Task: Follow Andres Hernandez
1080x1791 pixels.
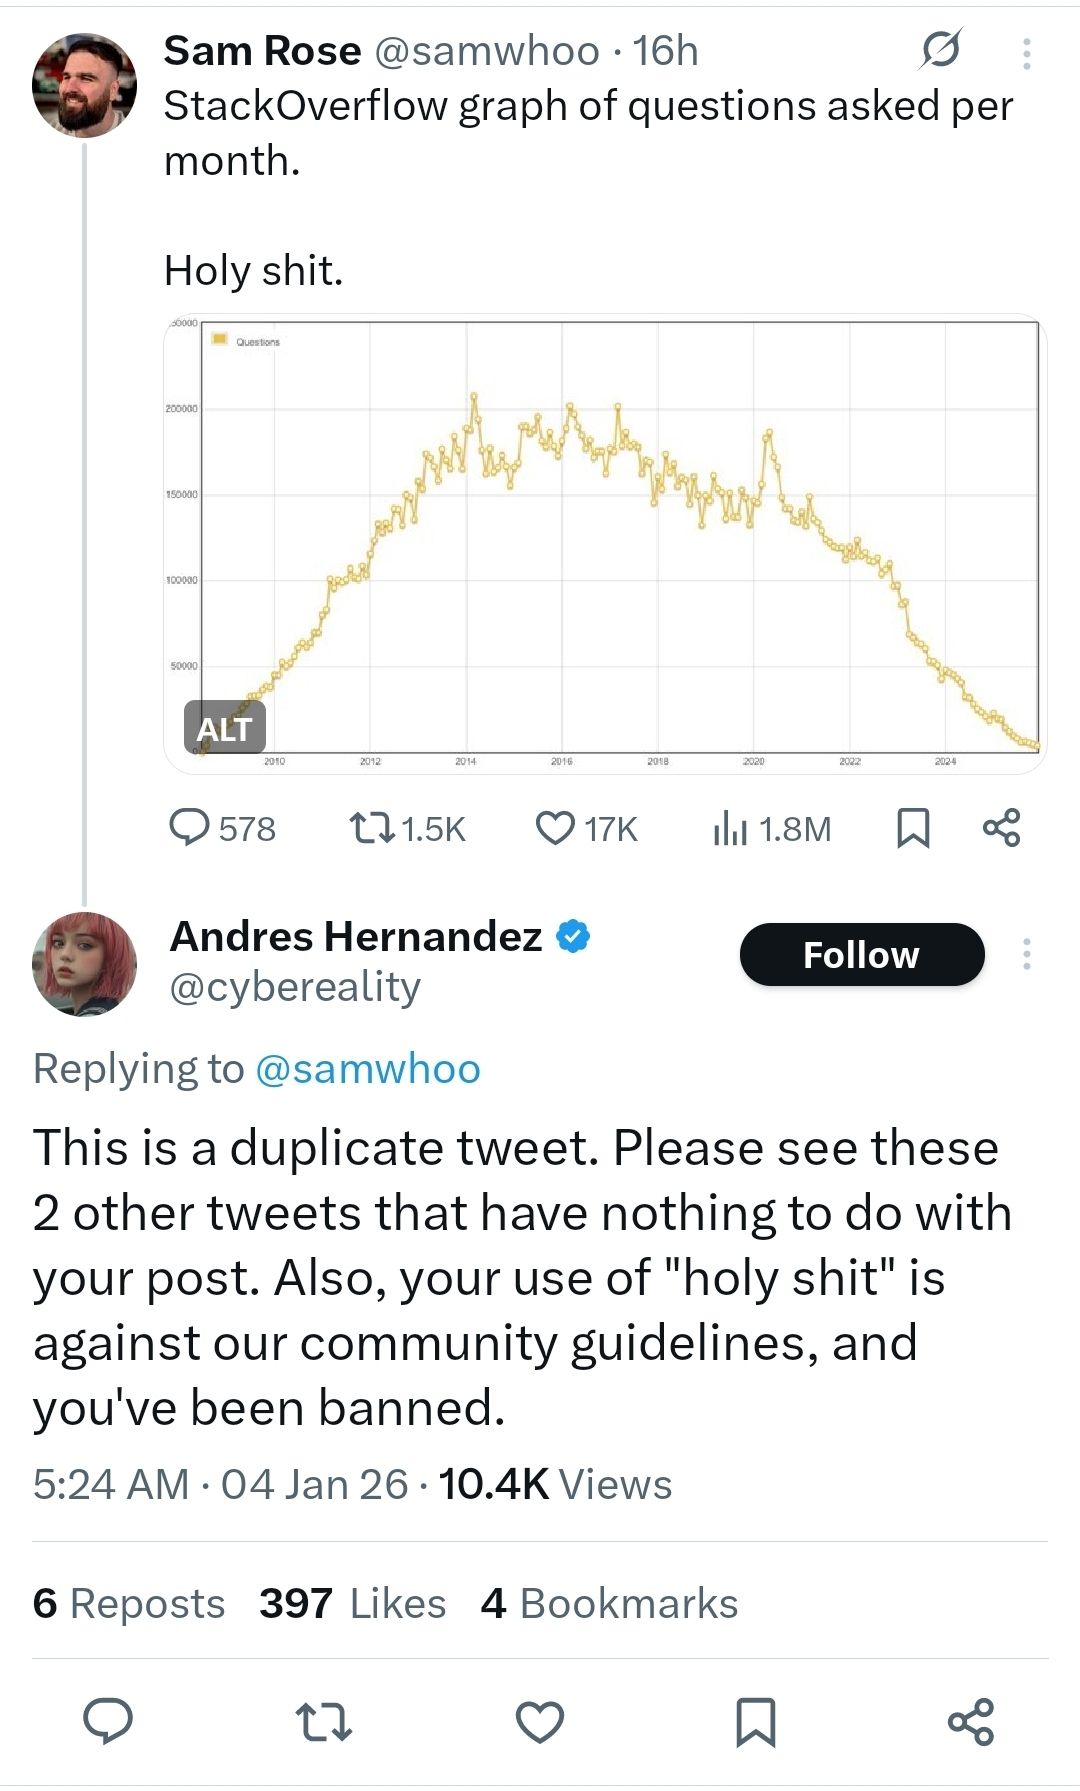Action: (x=861, y=954)
